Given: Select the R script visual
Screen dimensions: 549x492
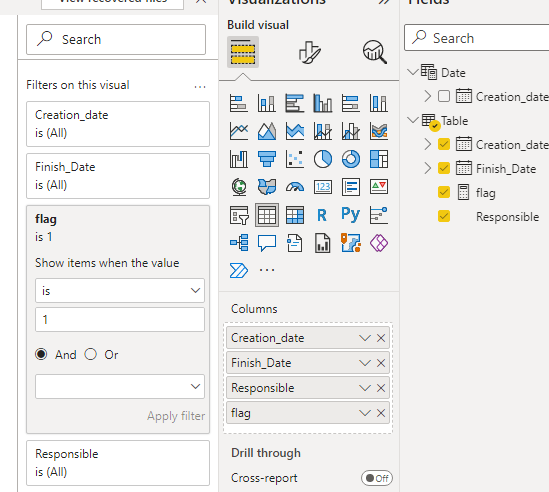Looking at the screenshot, I should pos(322,215).
